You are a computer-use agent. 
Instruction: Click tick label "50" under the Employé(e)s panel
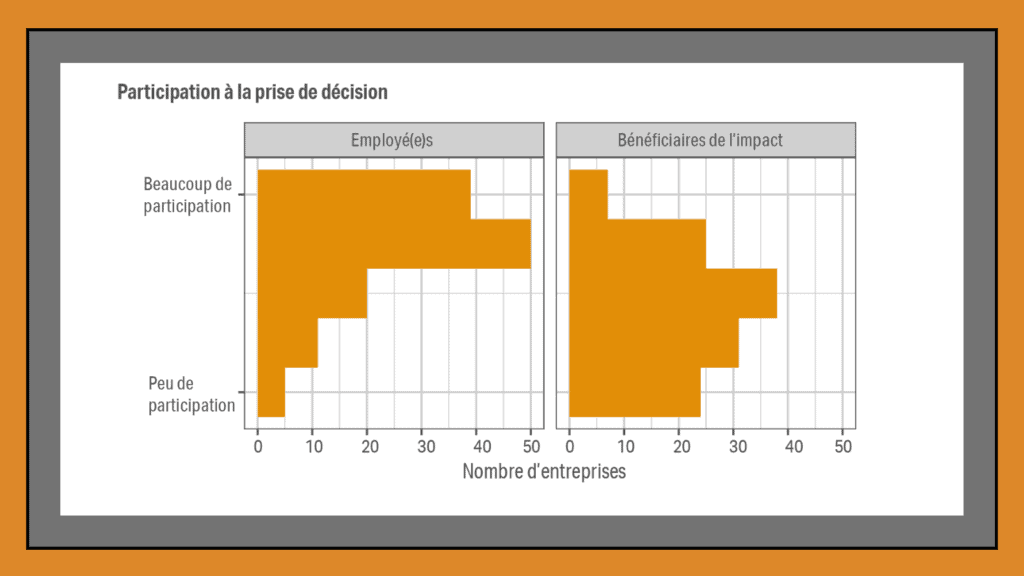[531, 446]
